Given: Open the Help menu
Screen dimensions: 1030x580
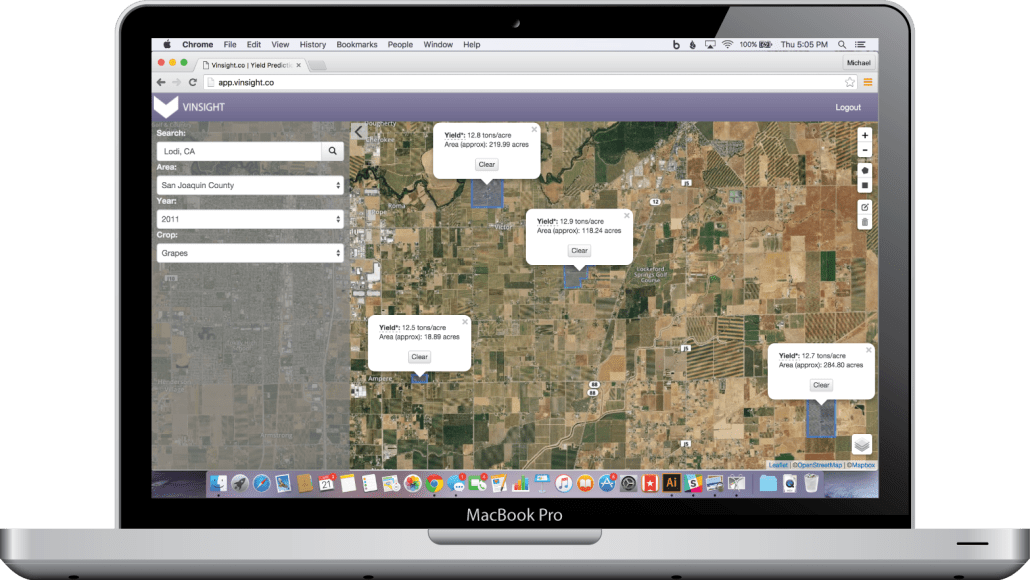Looking at the screenshot, I should pyautogui.click(x=472, y=45).
